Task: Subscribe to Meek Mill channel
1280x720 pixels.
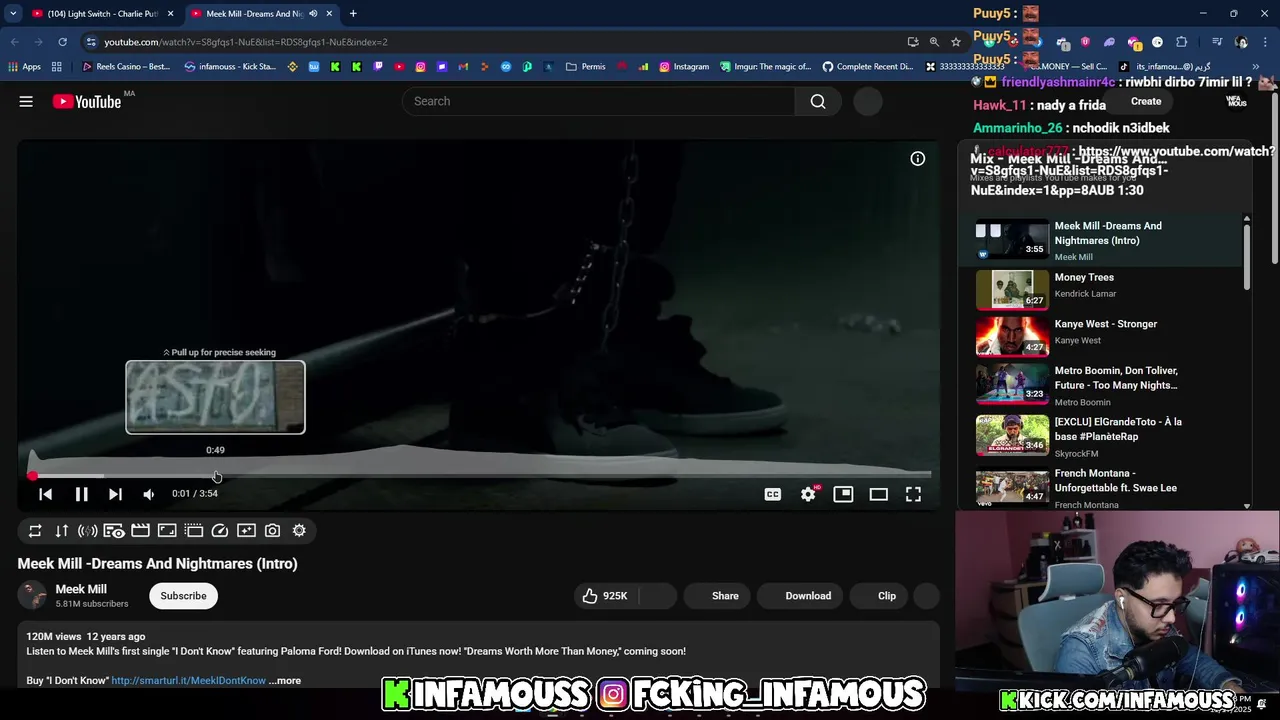Action: (183, 596)
